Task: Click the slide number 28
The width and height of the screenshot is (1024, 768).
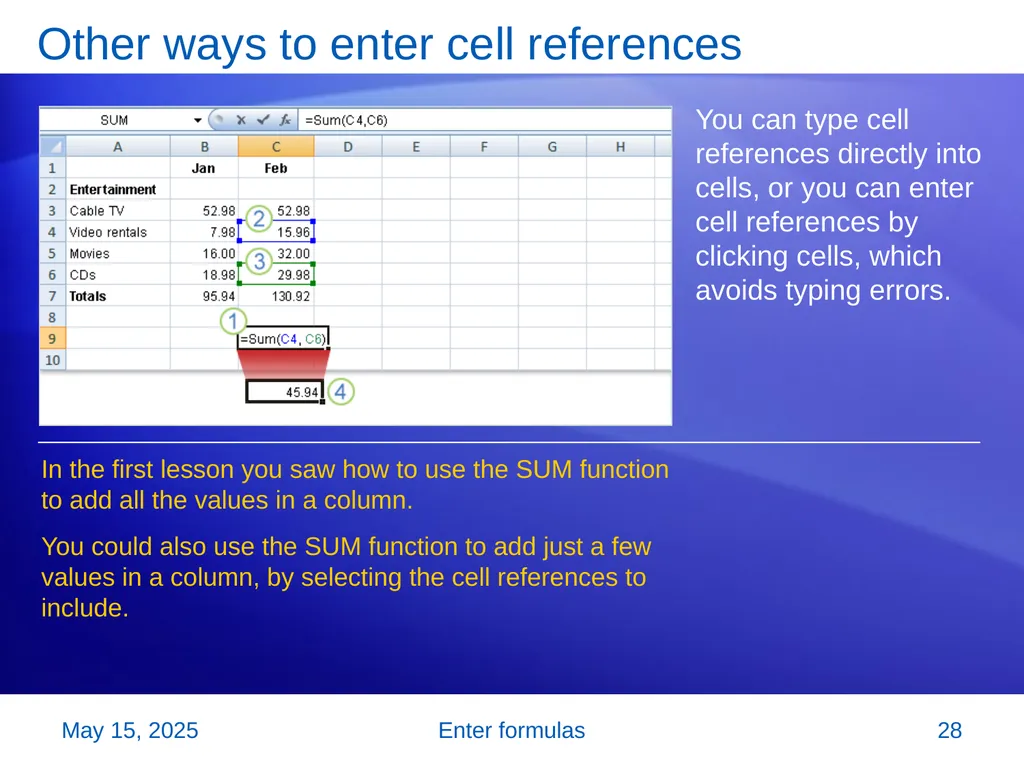Action: 950,730
